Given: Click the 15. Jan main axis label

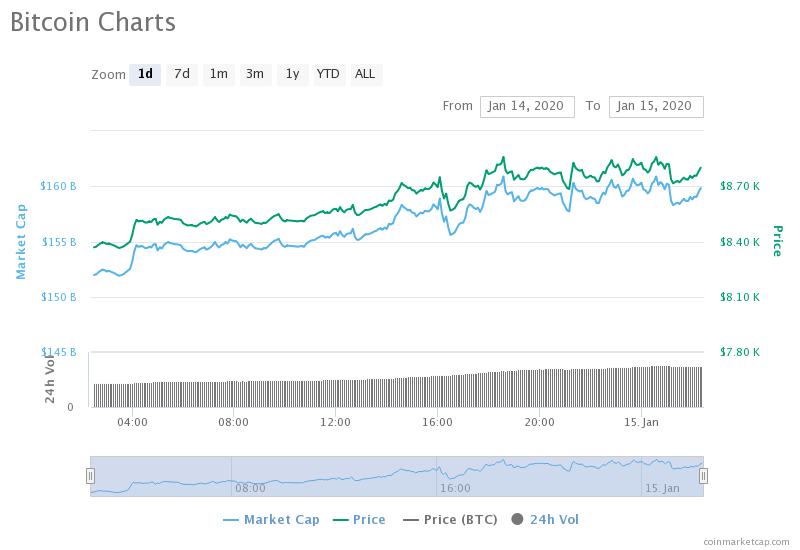Looking at the screenshot, I should pos(641,422).
